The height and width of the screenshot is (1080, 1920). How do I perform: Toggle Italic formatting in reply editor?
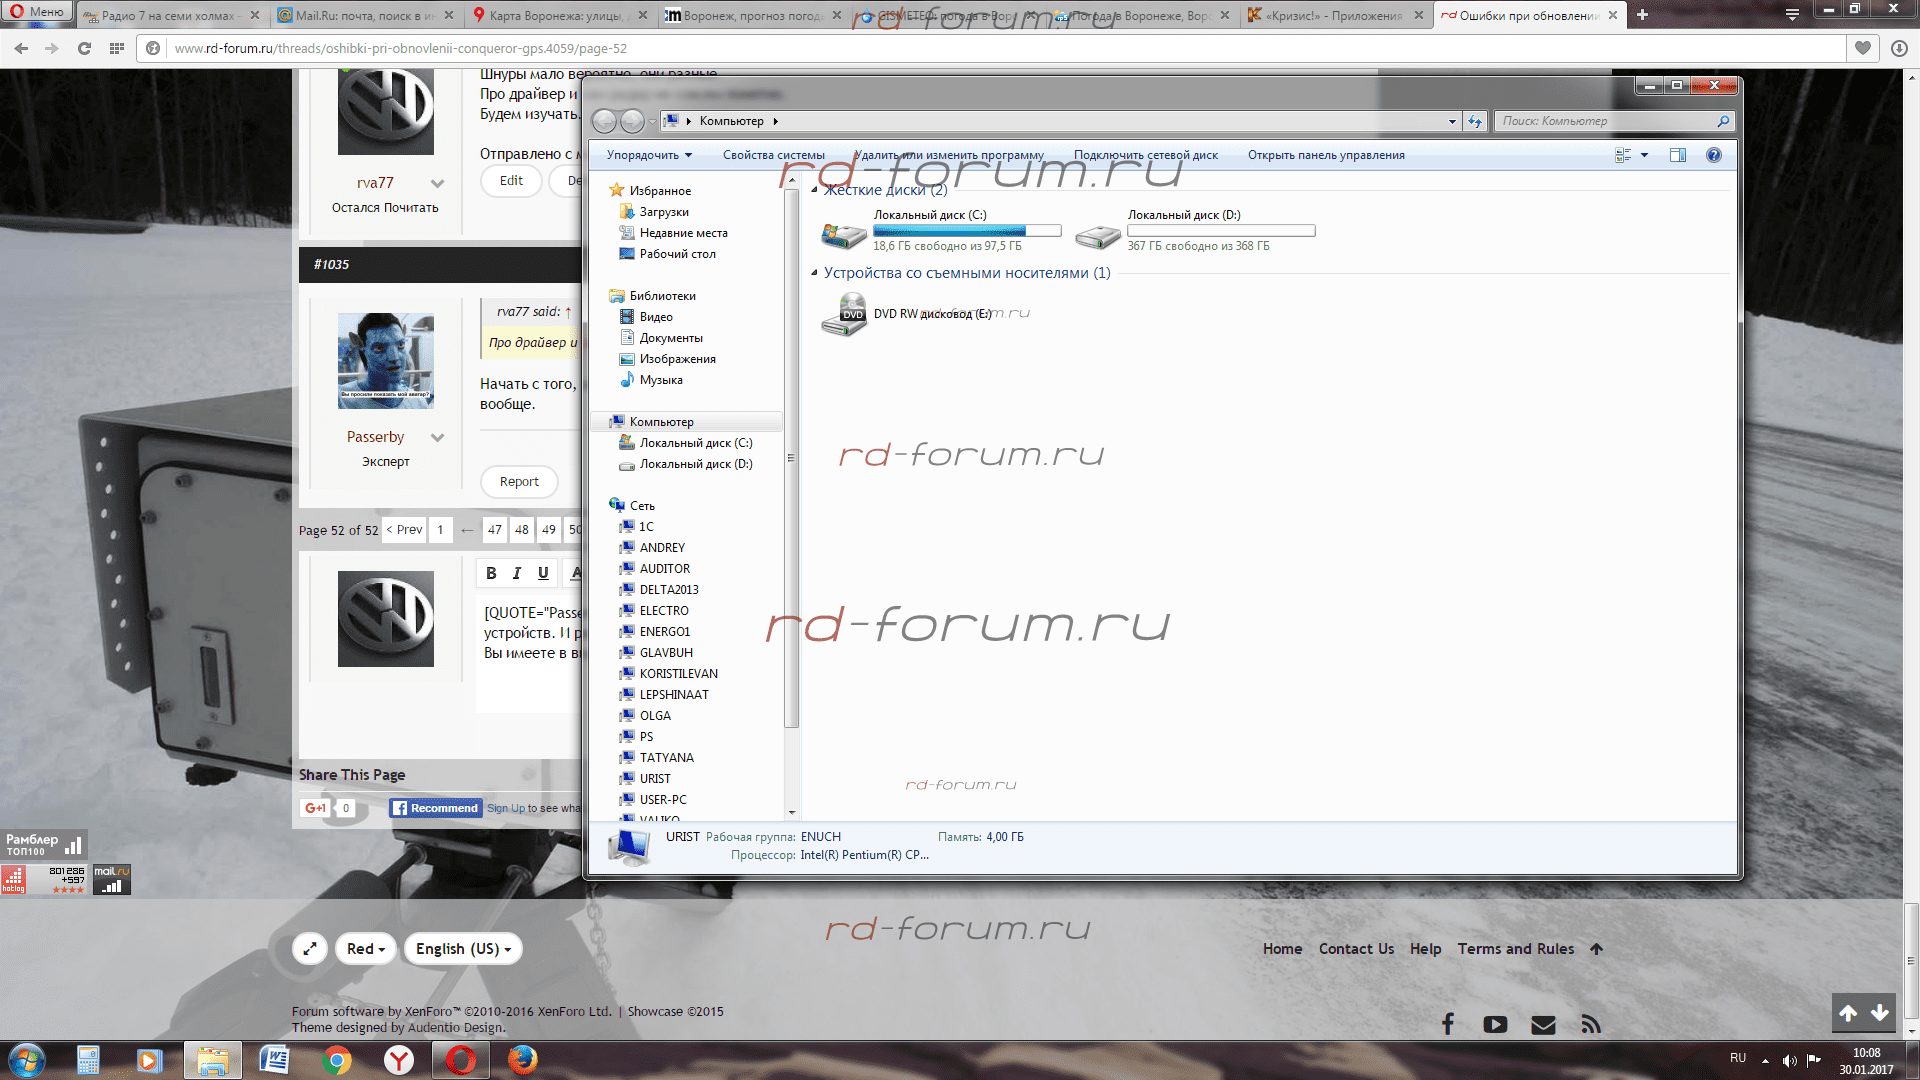tap(517, 573)
